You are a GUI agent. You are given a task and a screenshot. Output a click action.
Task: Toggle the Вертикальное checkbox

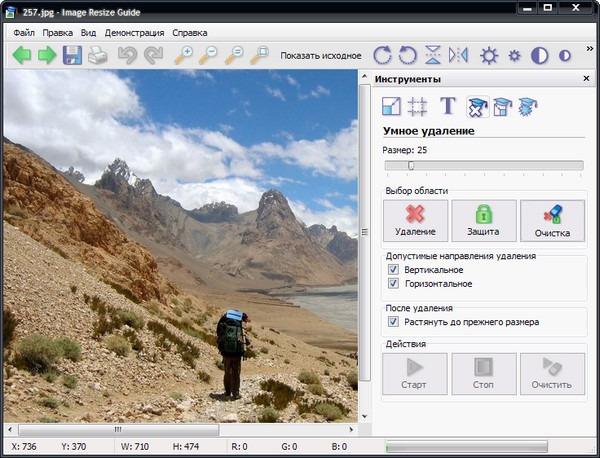pyautogui.click(x=394, y=270)
